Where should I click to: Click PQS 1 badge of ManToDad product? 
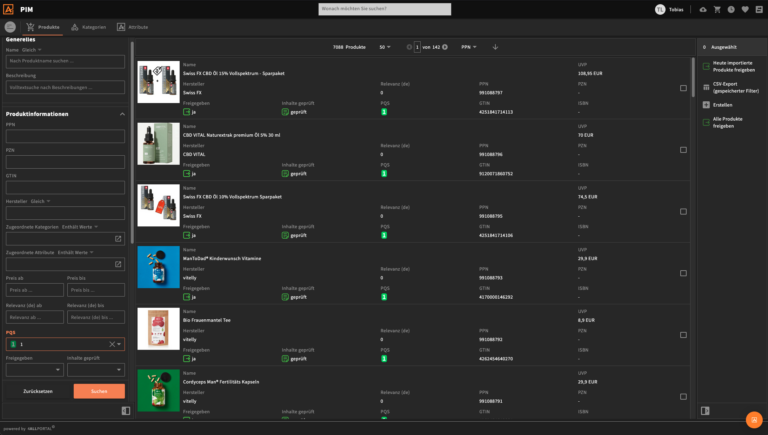point(384,297)
